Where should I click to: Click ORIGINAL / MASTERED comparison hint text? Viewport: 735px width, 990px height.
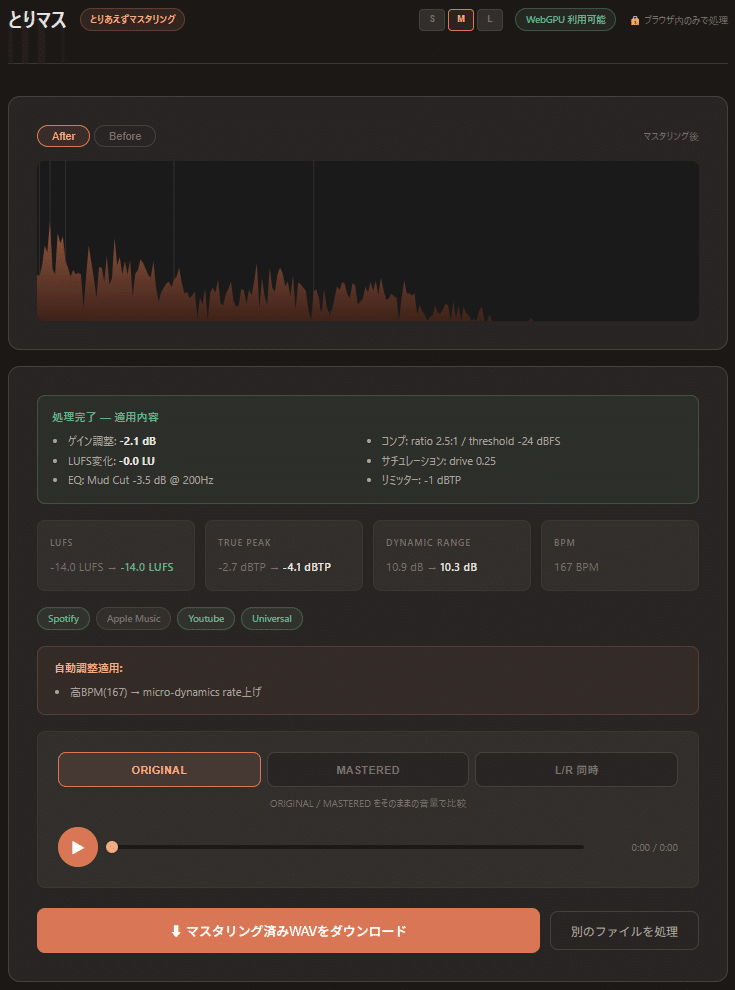(x=368, y=804)
